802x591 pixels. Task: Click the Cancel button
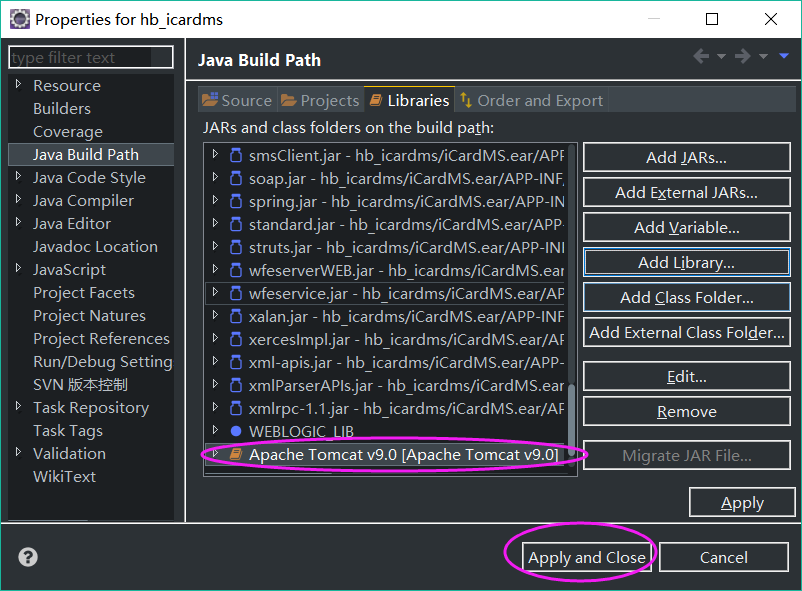click(x=724, y=557)
